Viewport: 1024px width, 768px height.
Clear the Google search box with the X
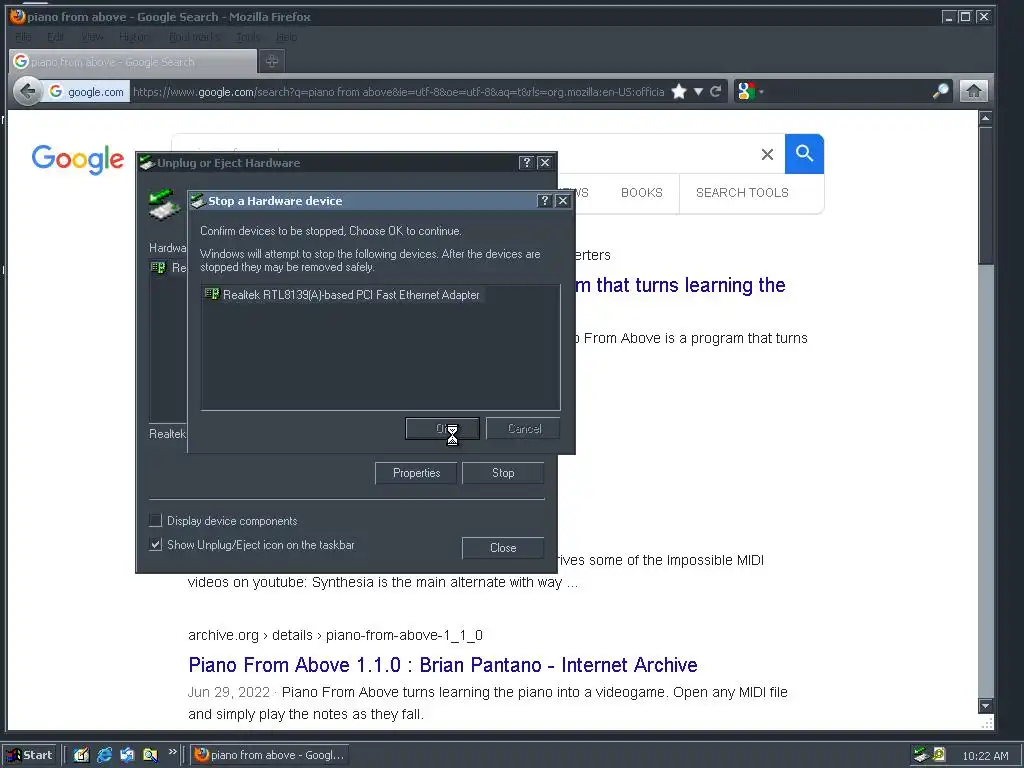tap(767, 154)
